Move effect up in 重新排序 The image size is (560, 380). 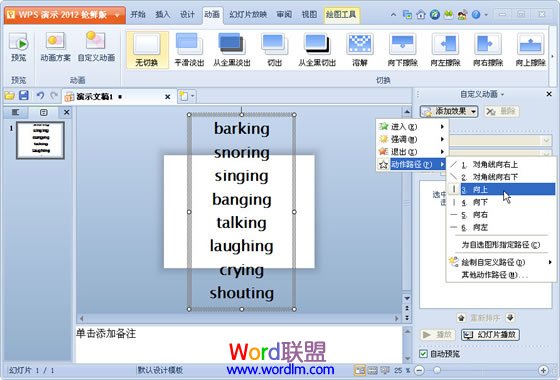tap(461, 318)
